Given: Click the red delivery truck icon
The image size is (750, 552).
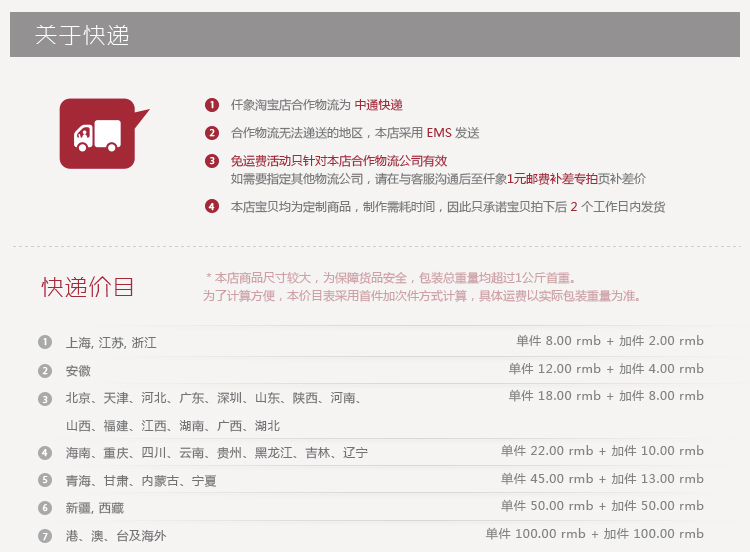Looking at the screenshot, I should 97,134.
